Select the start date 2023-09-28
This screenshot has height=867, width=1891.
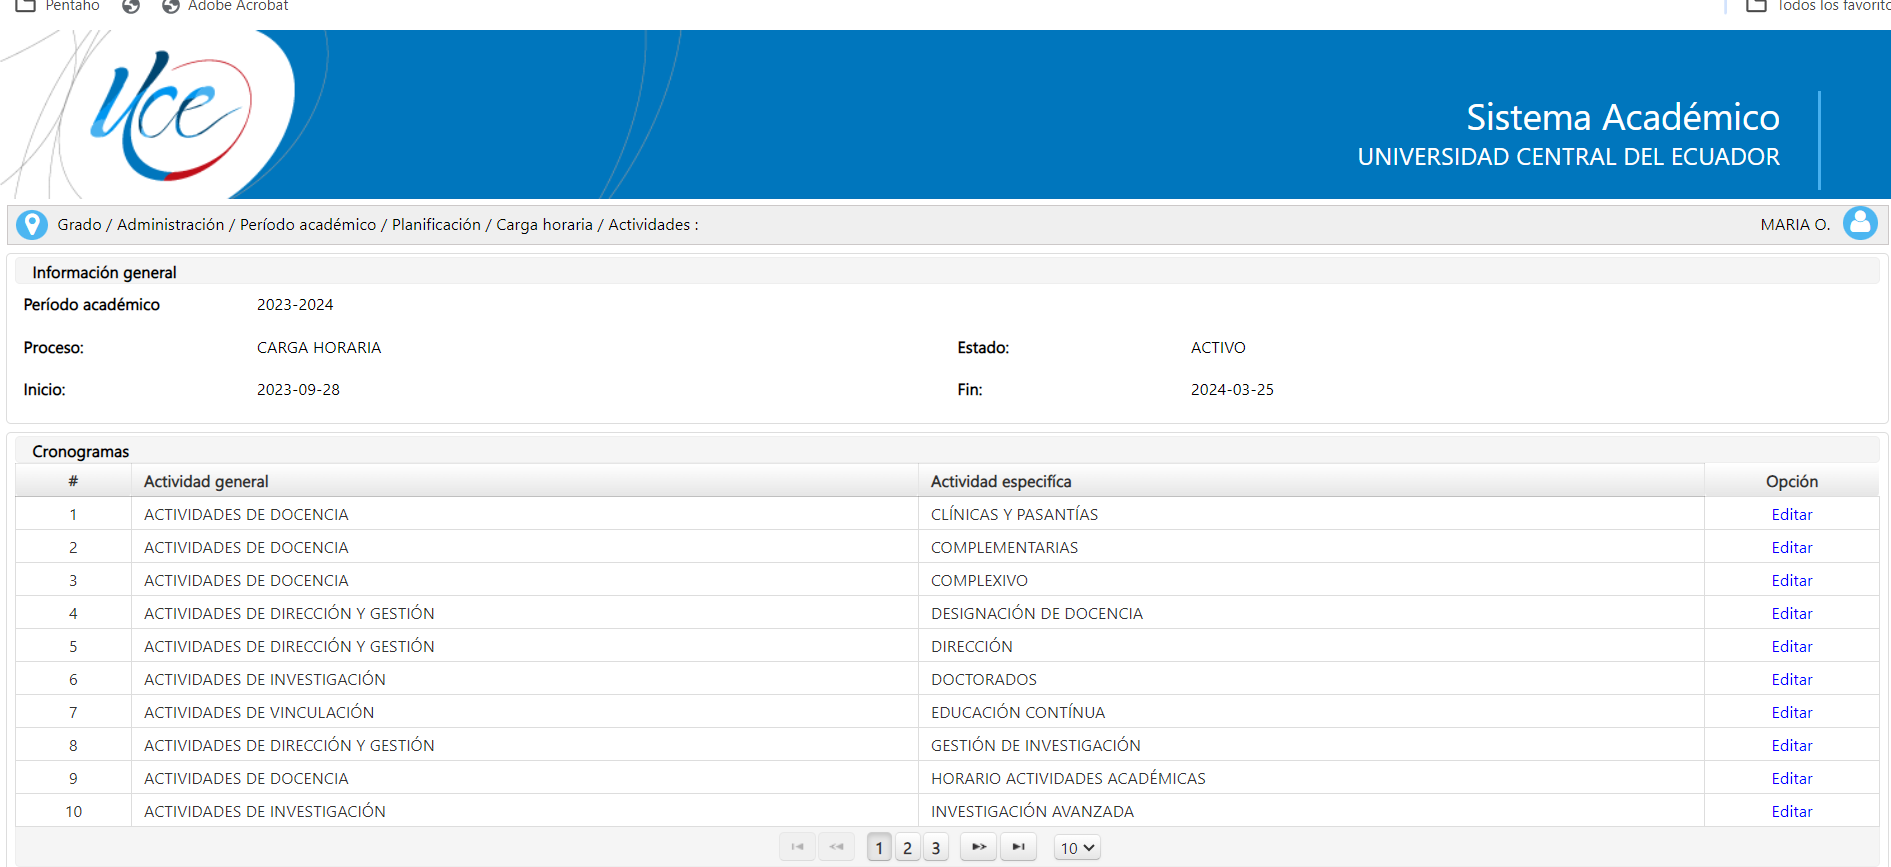coord(298,389)
